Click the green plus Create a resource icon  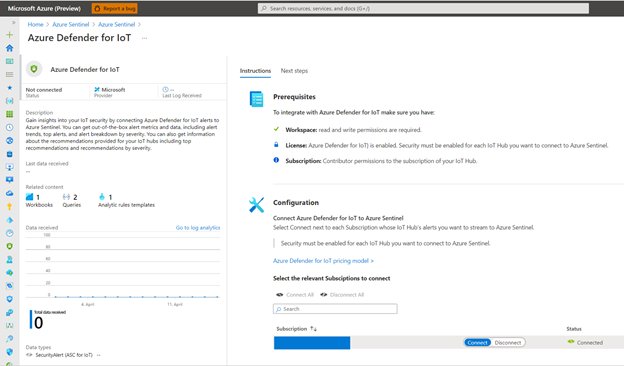tap(10, 35)
